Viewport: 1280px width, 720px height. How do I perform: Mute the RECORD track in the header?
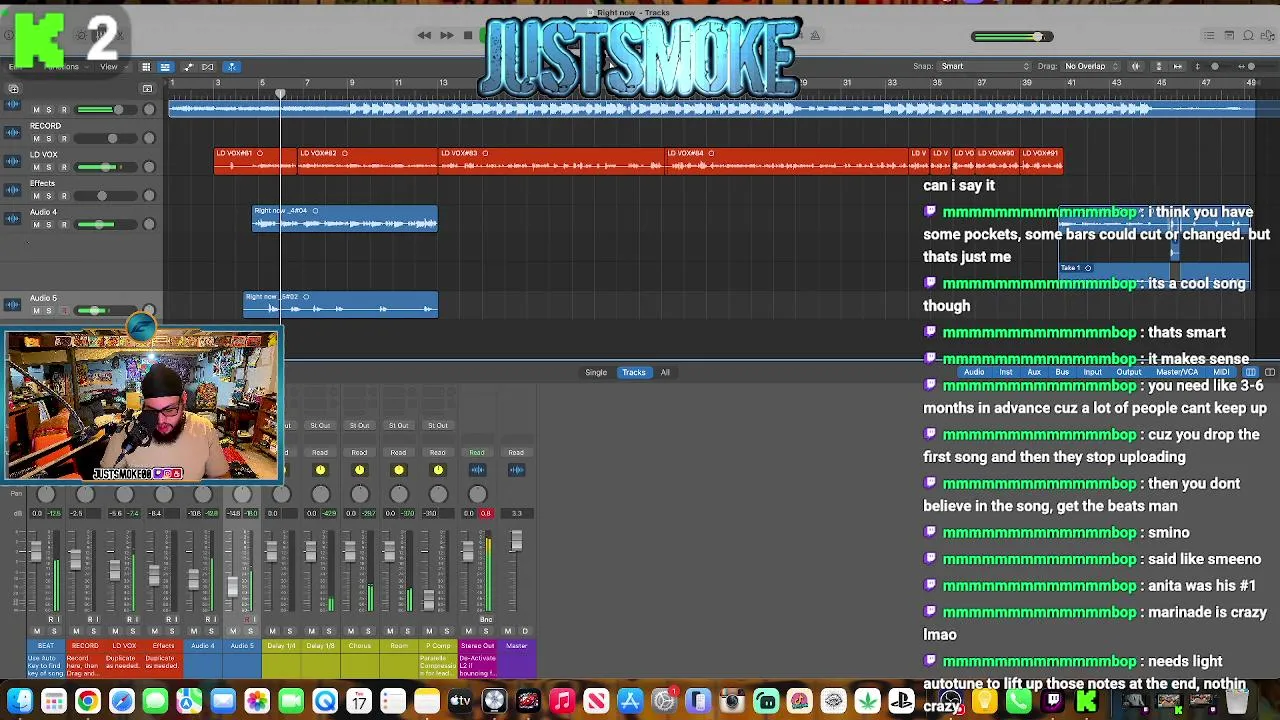click(x=36, y=139)
